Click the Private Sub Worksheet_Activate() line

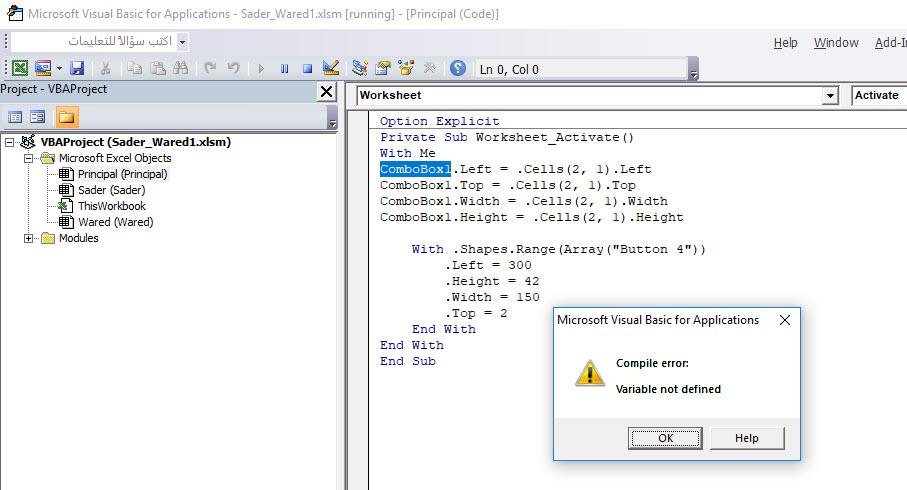click(x=507, y=137)
